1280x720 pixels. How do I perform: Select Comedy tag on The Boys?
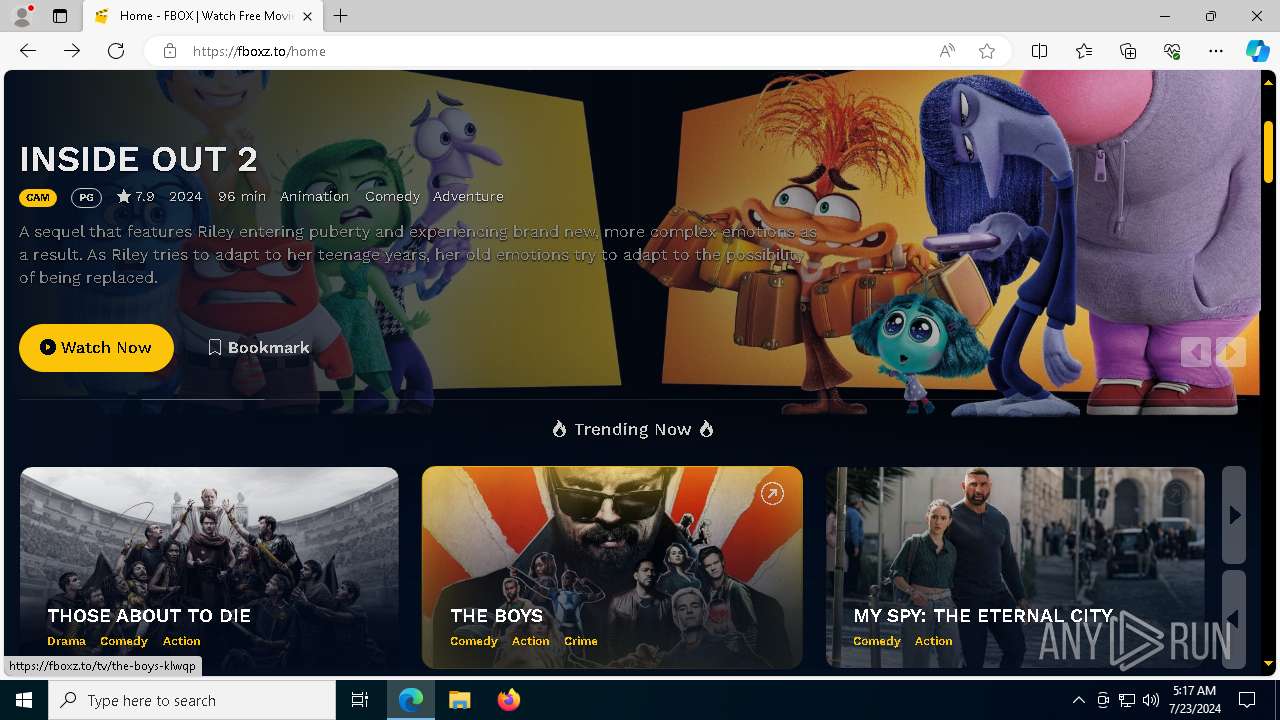click(x=474, y=641)
